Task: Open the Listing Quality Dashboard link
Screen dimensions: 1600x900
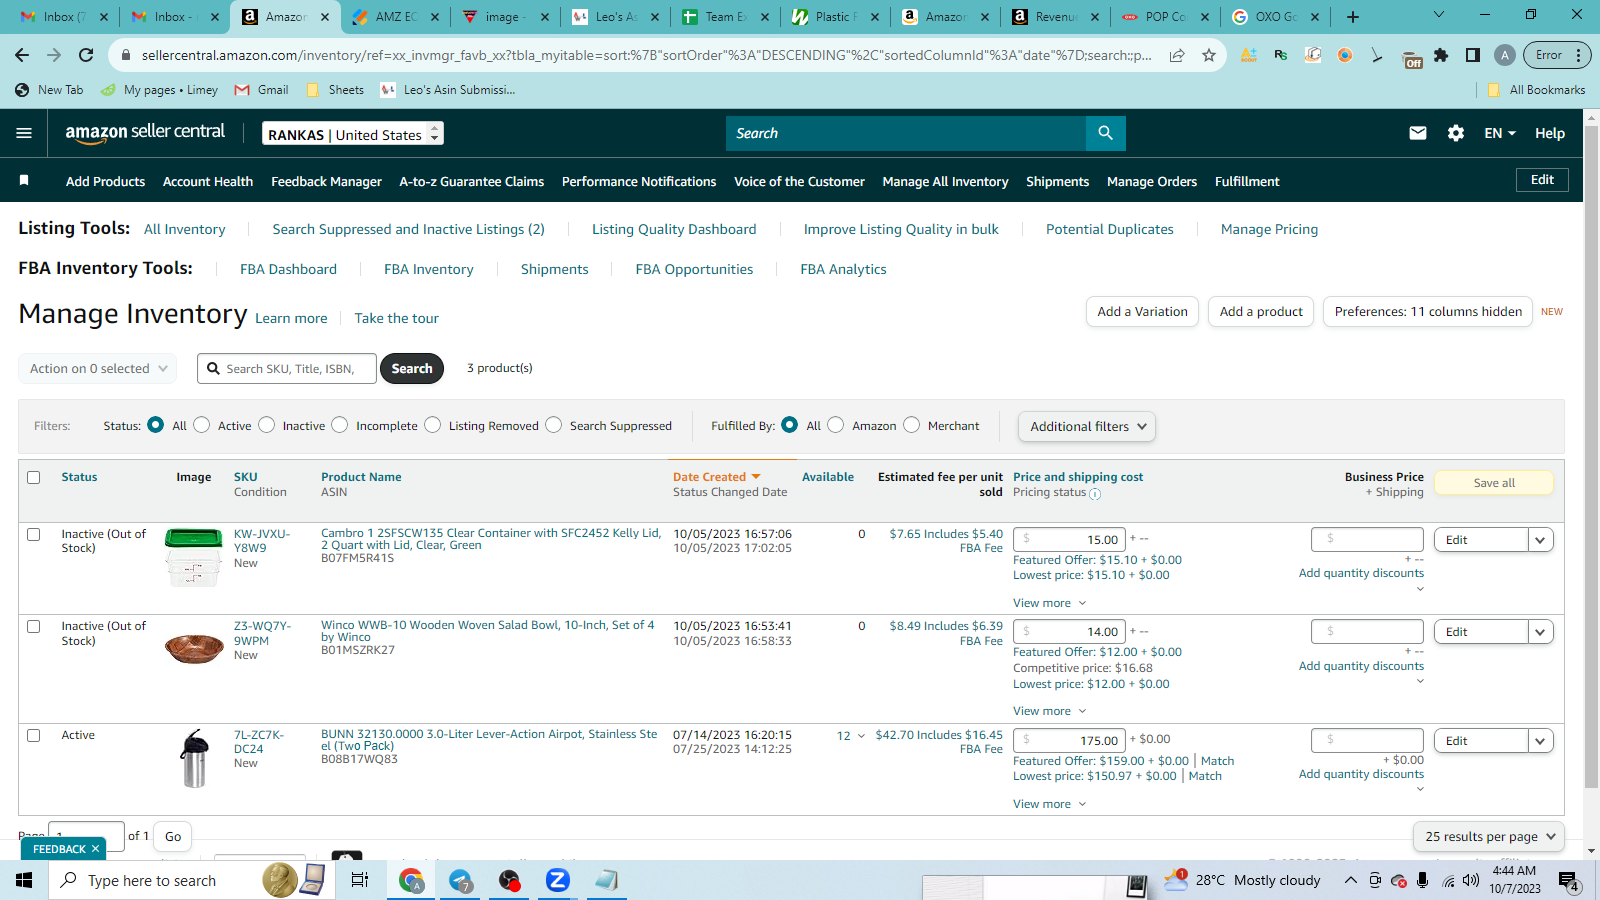Action: [674, 229]
